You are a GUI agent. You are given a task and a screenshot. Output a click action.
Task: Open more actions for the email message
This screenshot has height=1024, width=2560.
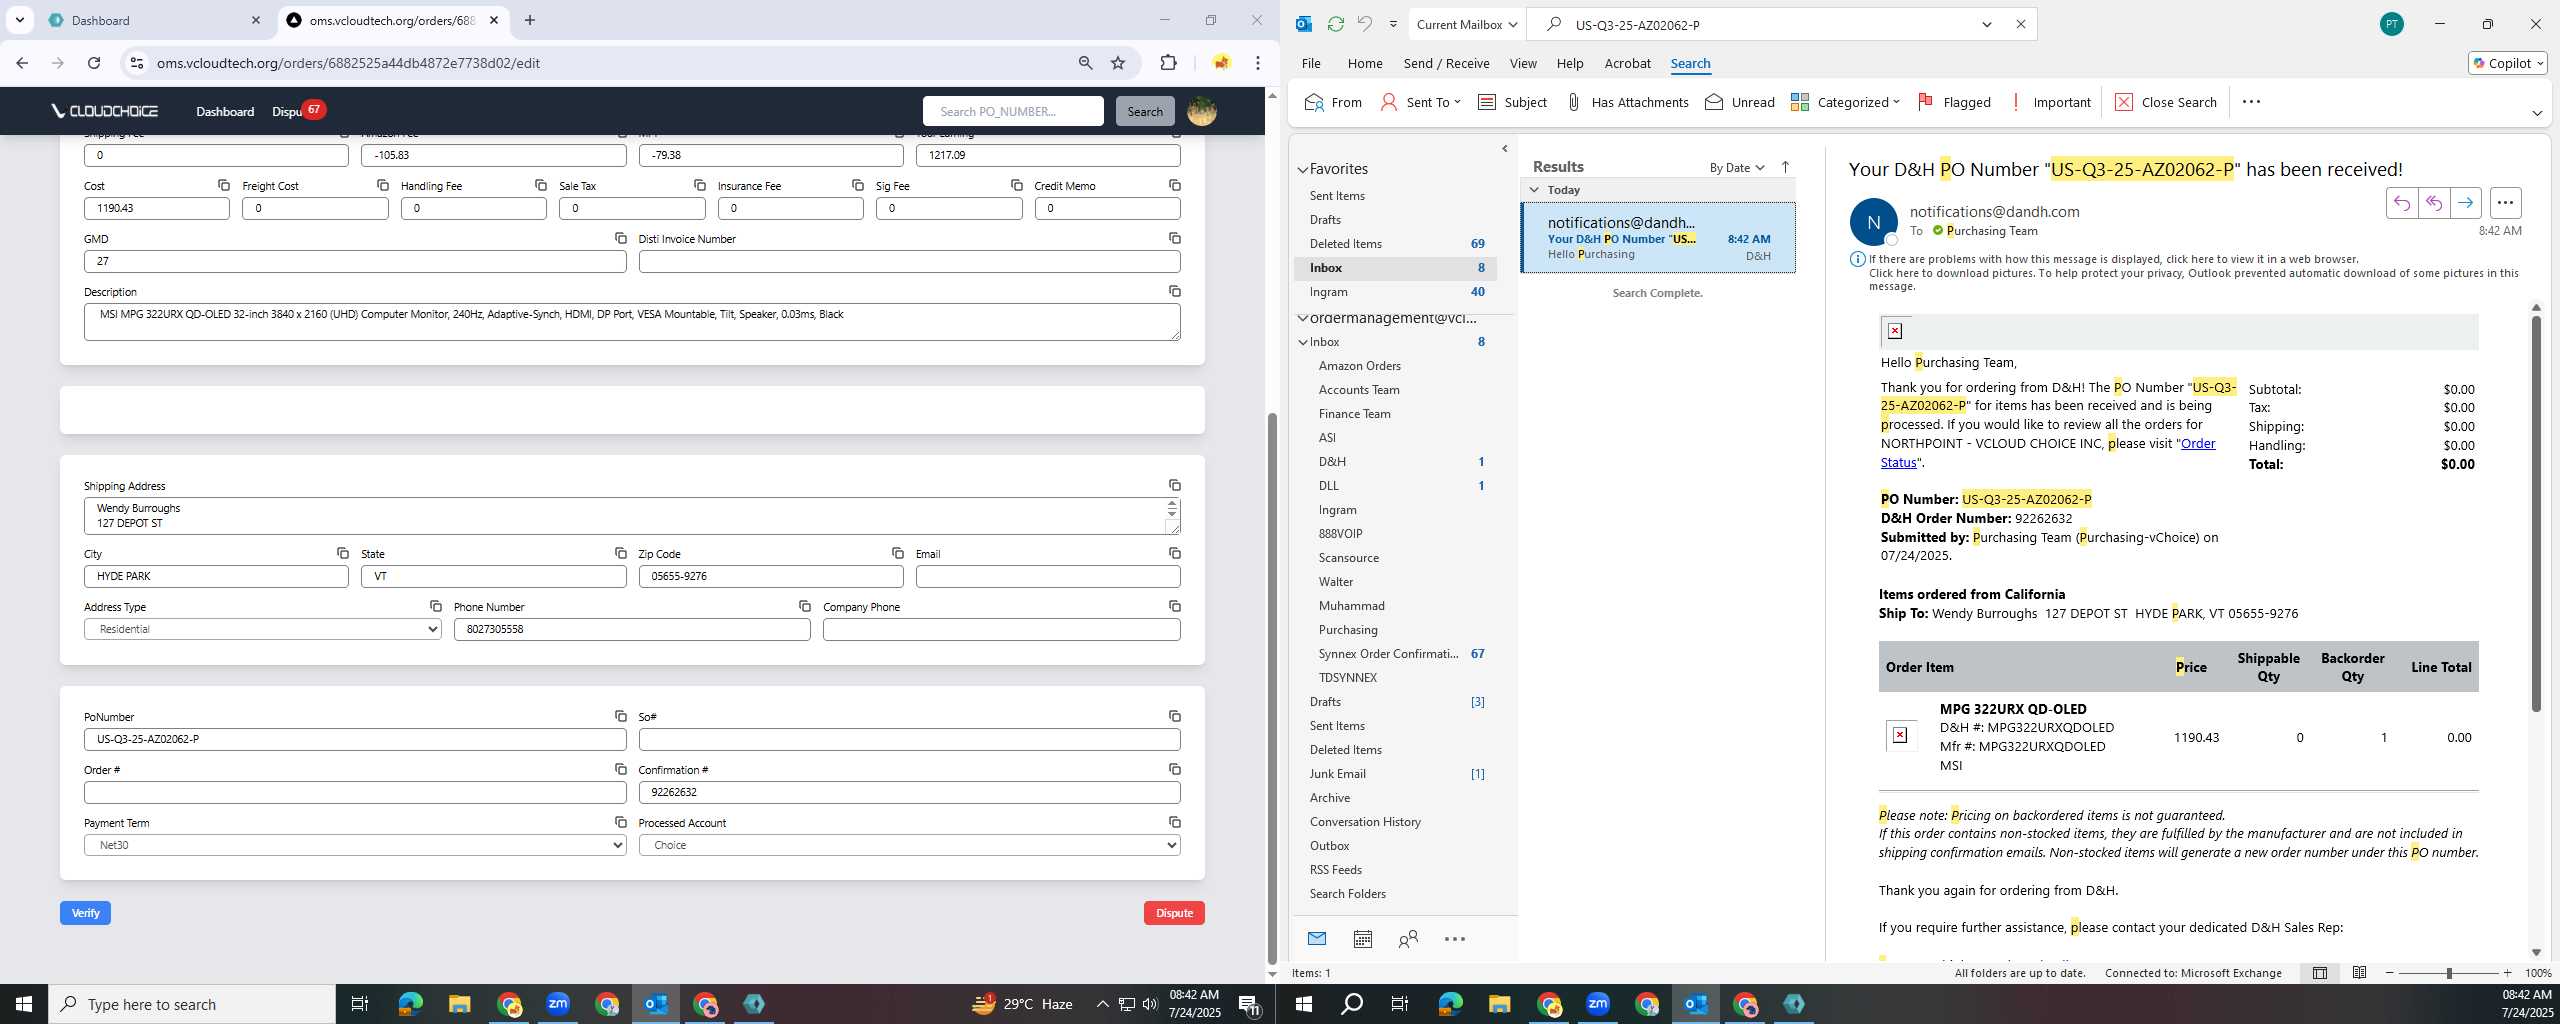click(x=2505, y=203)
